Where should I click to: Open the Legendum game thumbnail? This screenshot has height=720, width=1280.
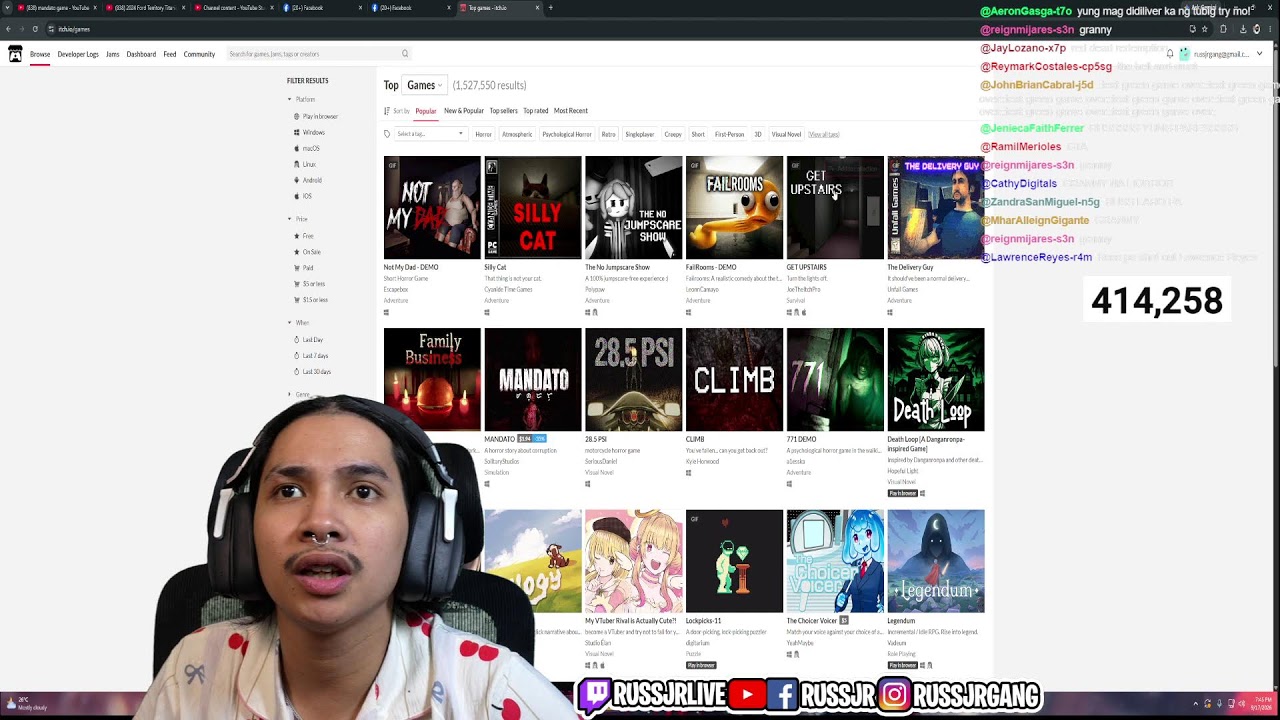(936, 561)
